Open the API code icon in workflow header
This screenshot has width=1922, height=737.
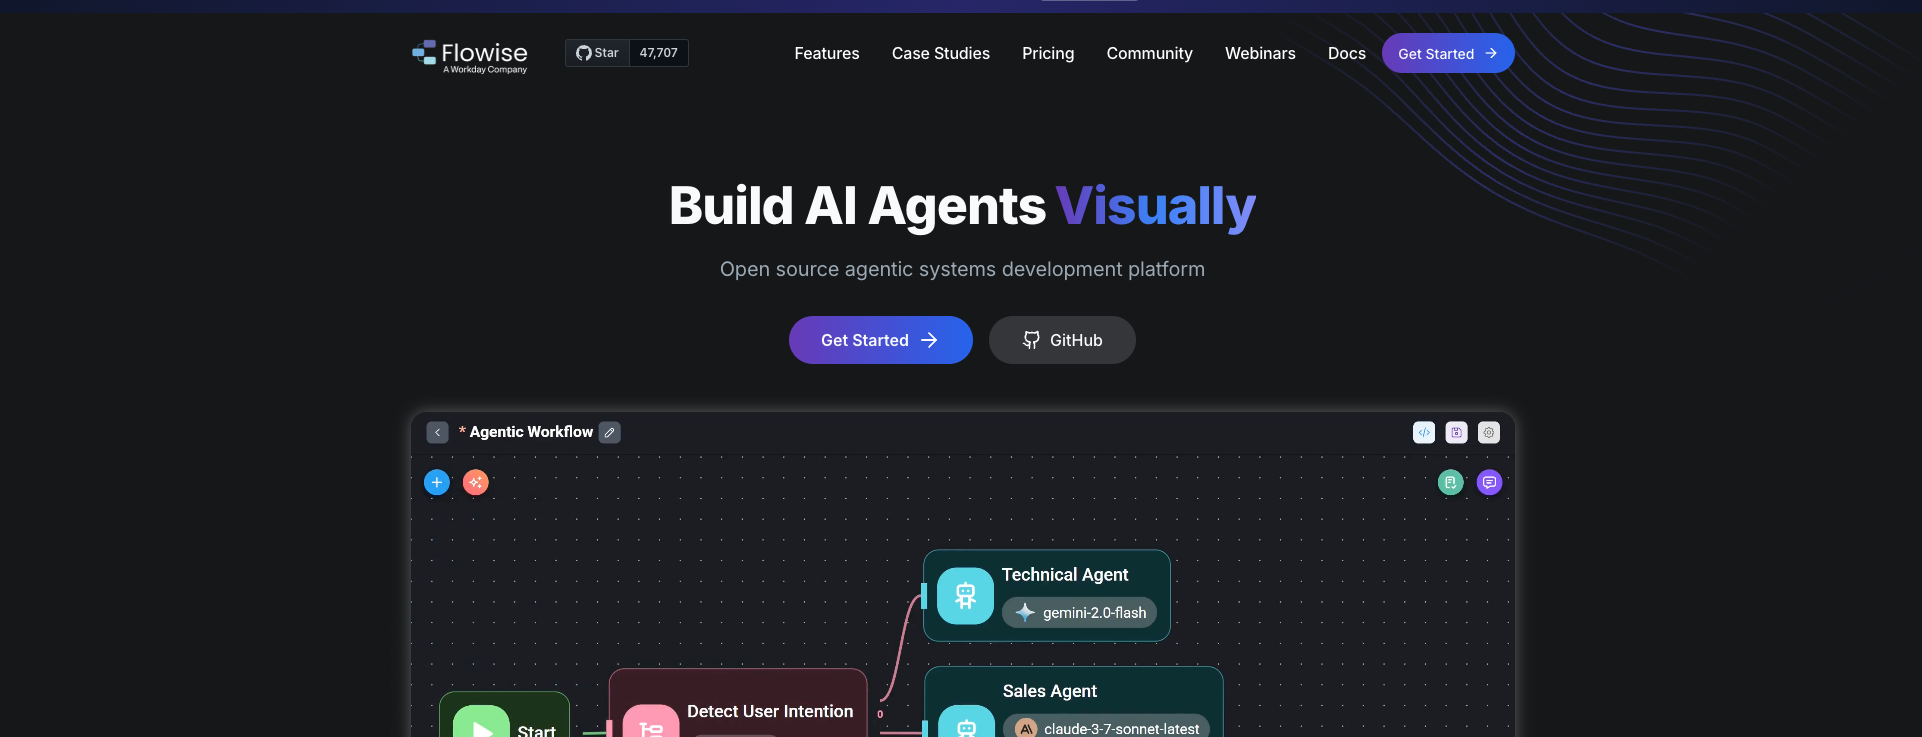1424,432
